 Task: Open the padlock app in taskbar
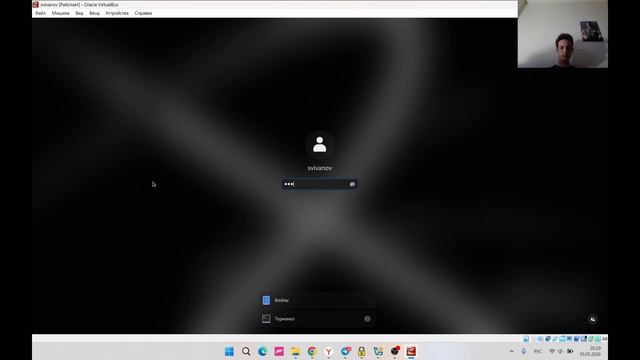[362, 351]
